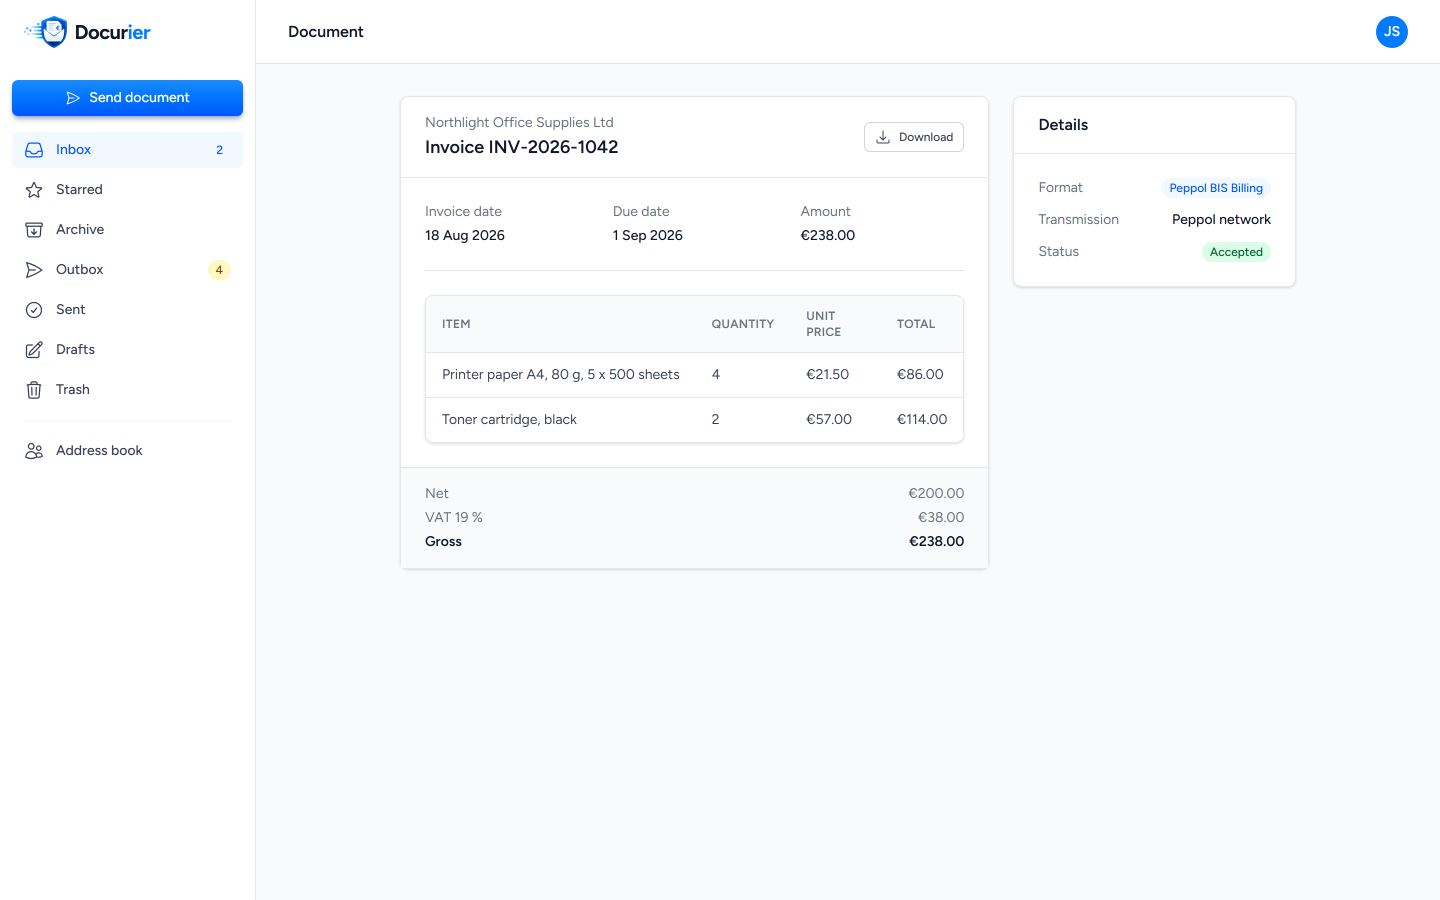Open the Archive folder
Viewport: 1440px width, 900px height.
[127, 230]
